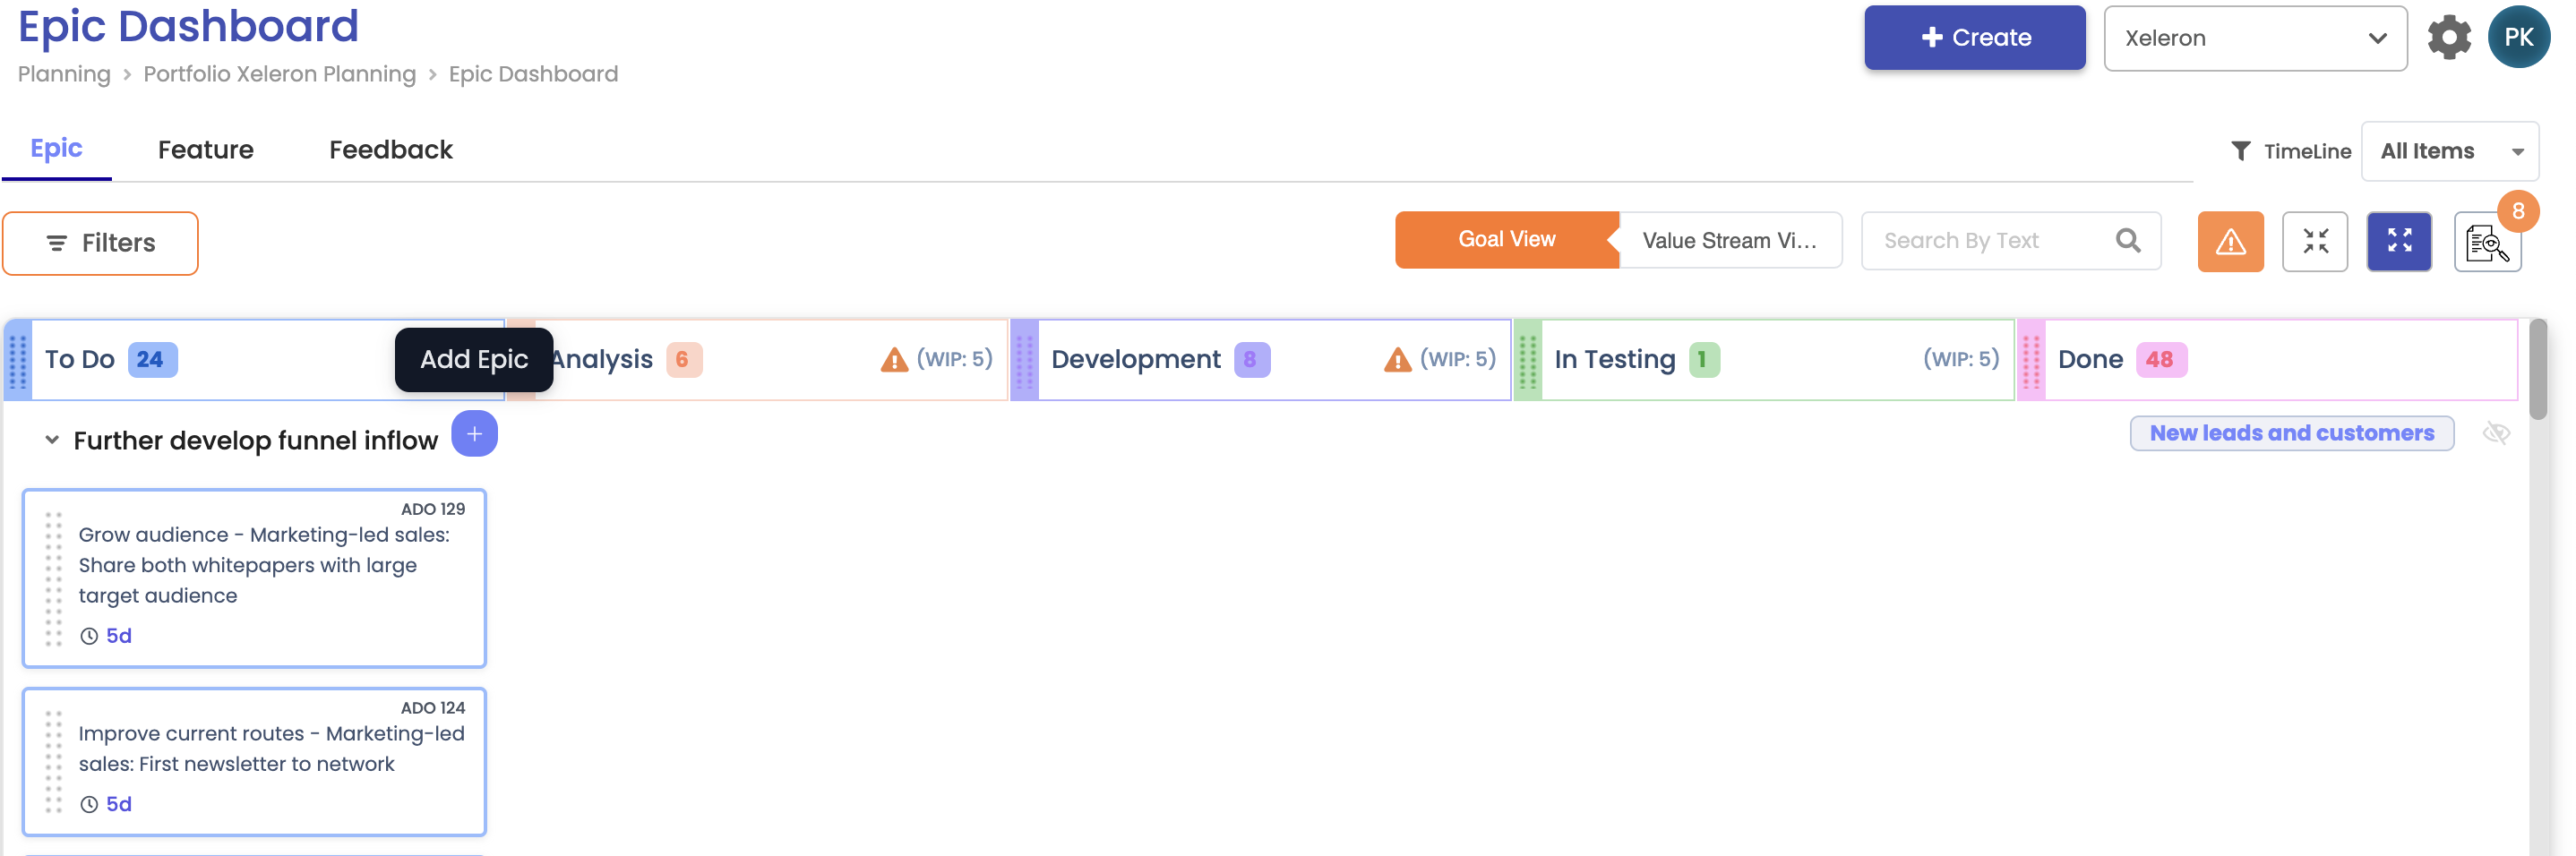2576x856 pixels.
Task: Open the document review icon with badge
Action: (x=2487, y=243)
